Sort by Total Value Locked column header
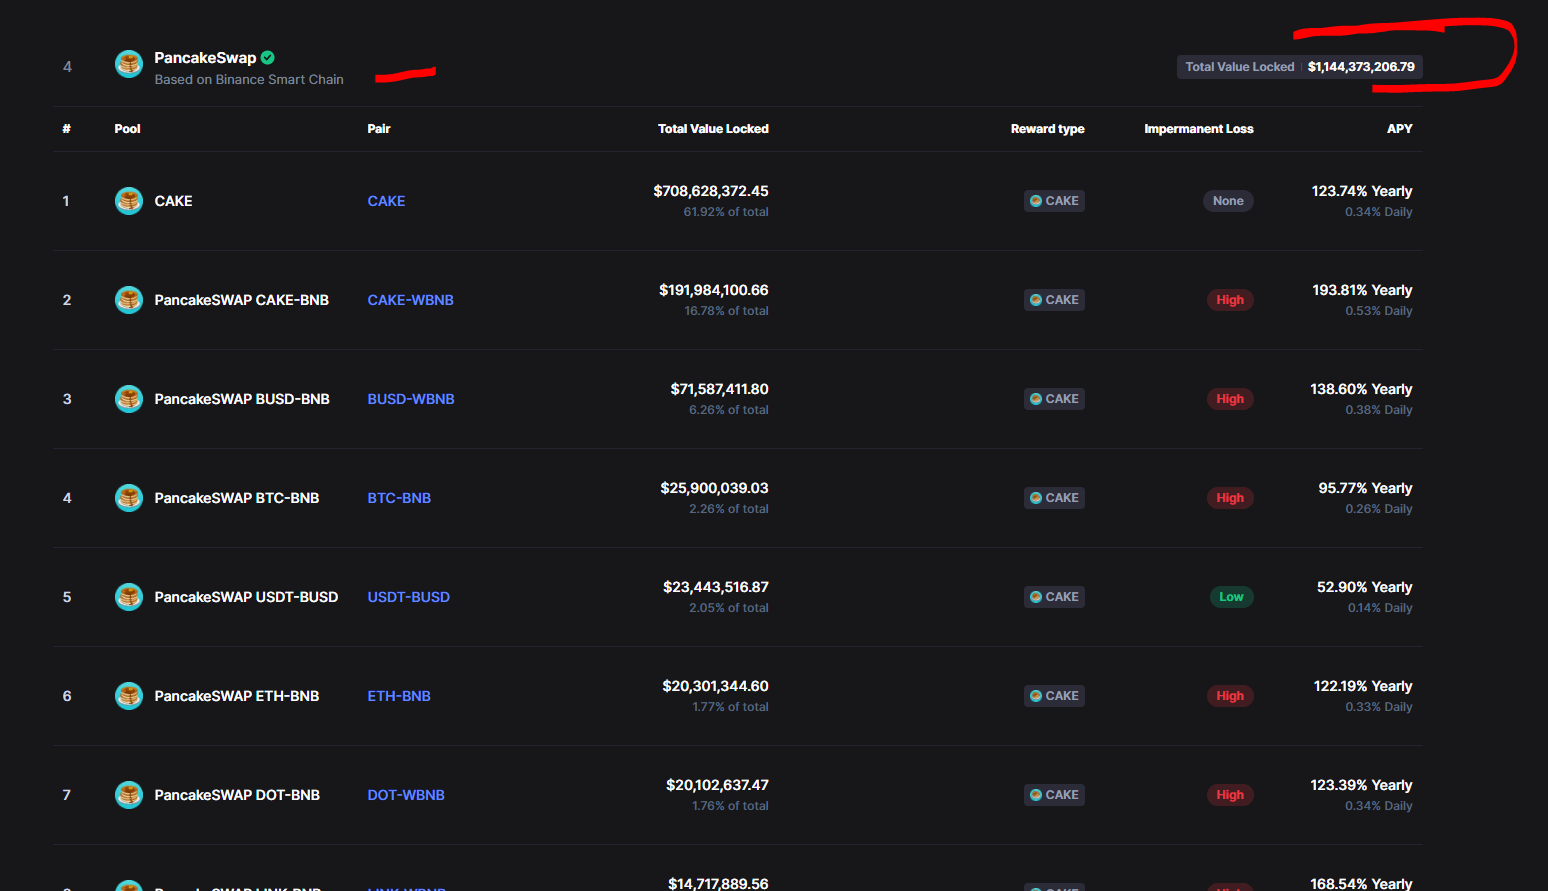 pyautogui.click(x=713, y=129)
